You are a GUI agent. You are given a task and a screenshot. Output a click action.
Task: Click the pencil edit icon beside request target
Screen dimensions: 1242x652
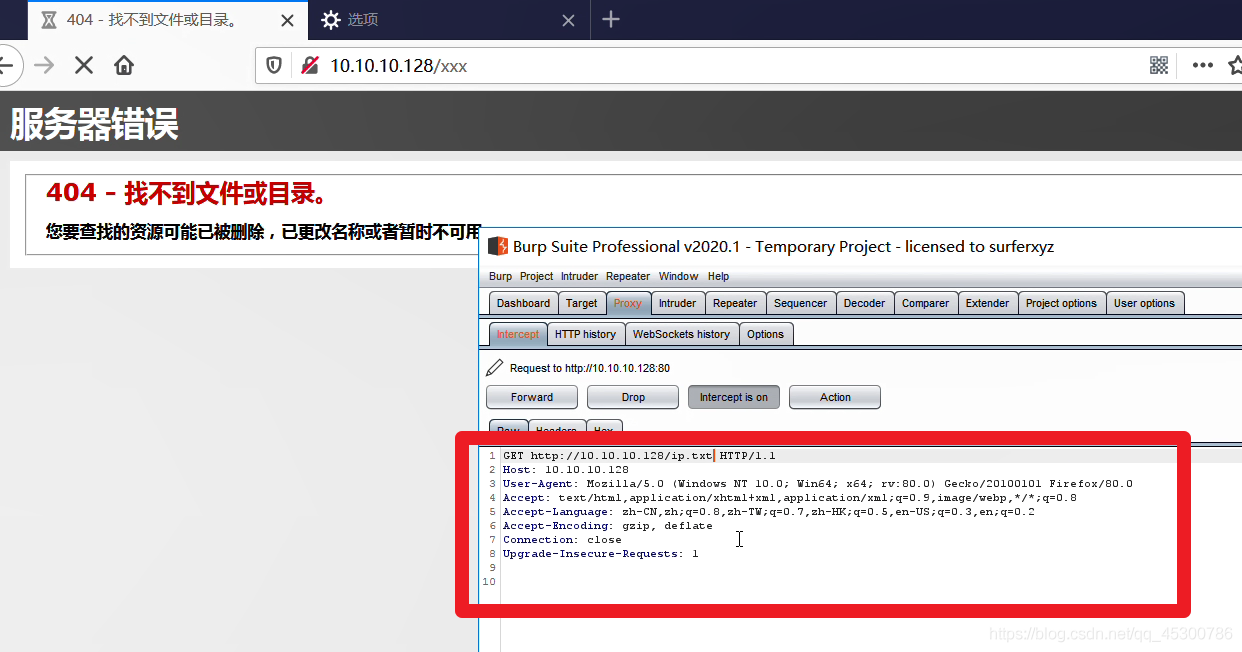496,368
